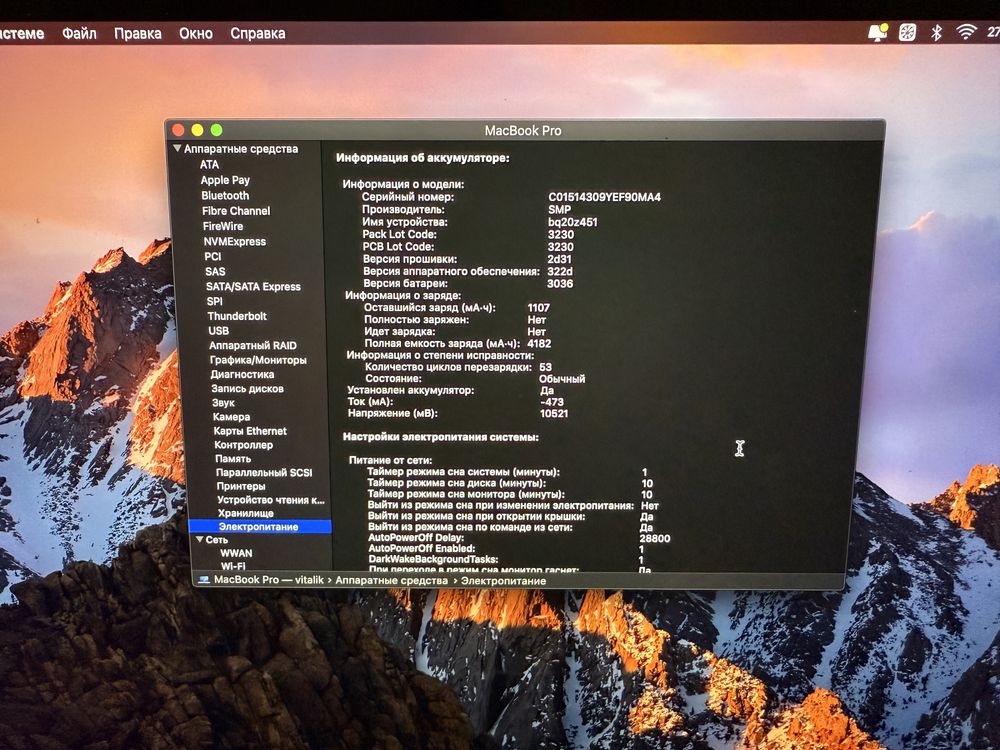Select Wi-Fi under Сеть in sidebar

point(233,566)
